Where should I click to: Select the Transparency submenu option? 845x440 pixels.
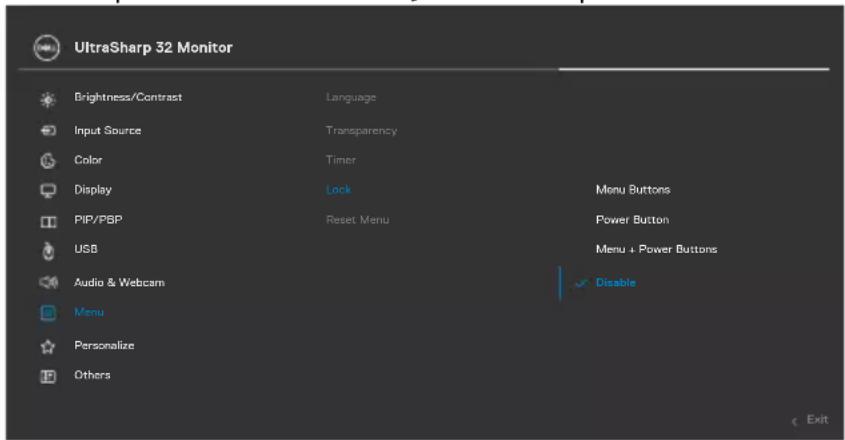point(361,130)
